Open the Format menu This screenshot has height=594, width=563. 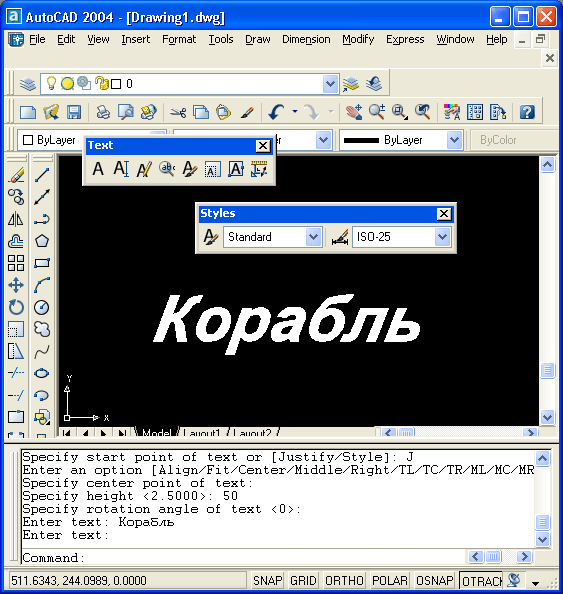[179, 39]
